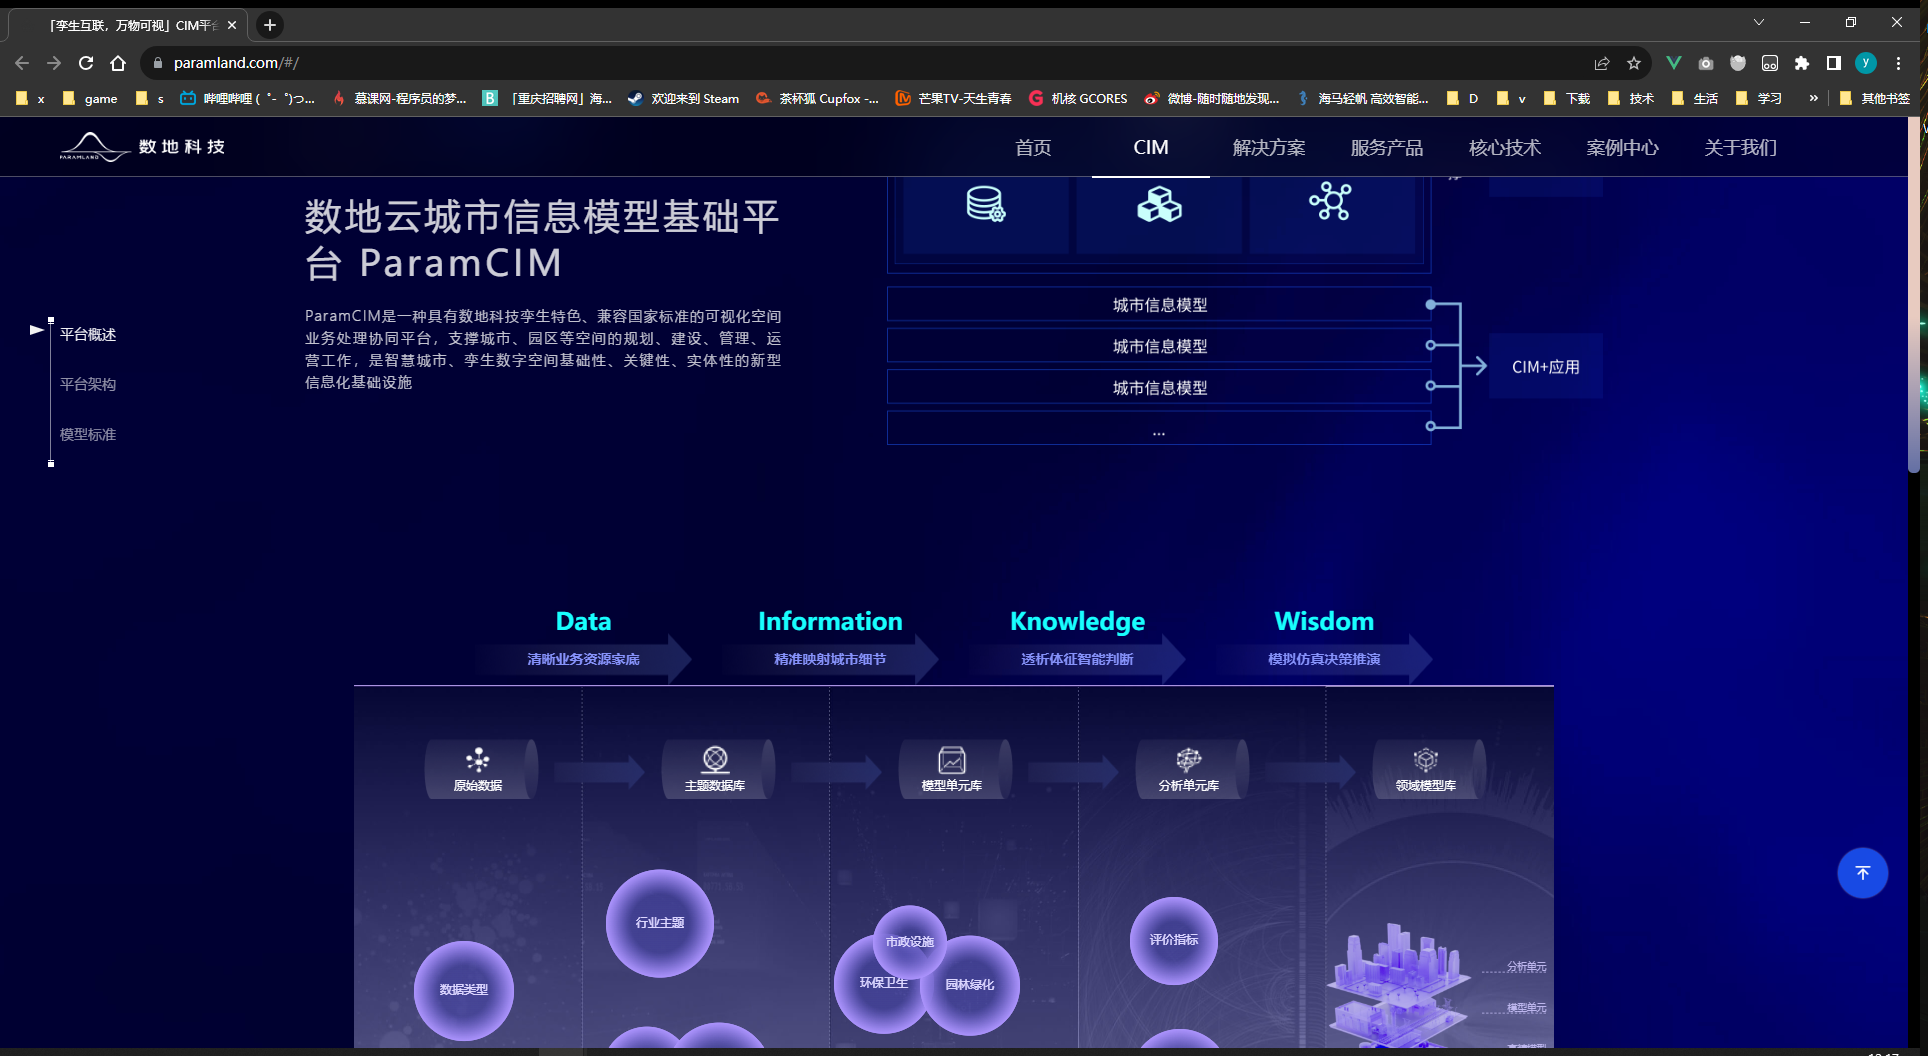The image size is (1928, 1056).
Task: Click the Knowledge stage heading
Action: (x=1077, y=622)
